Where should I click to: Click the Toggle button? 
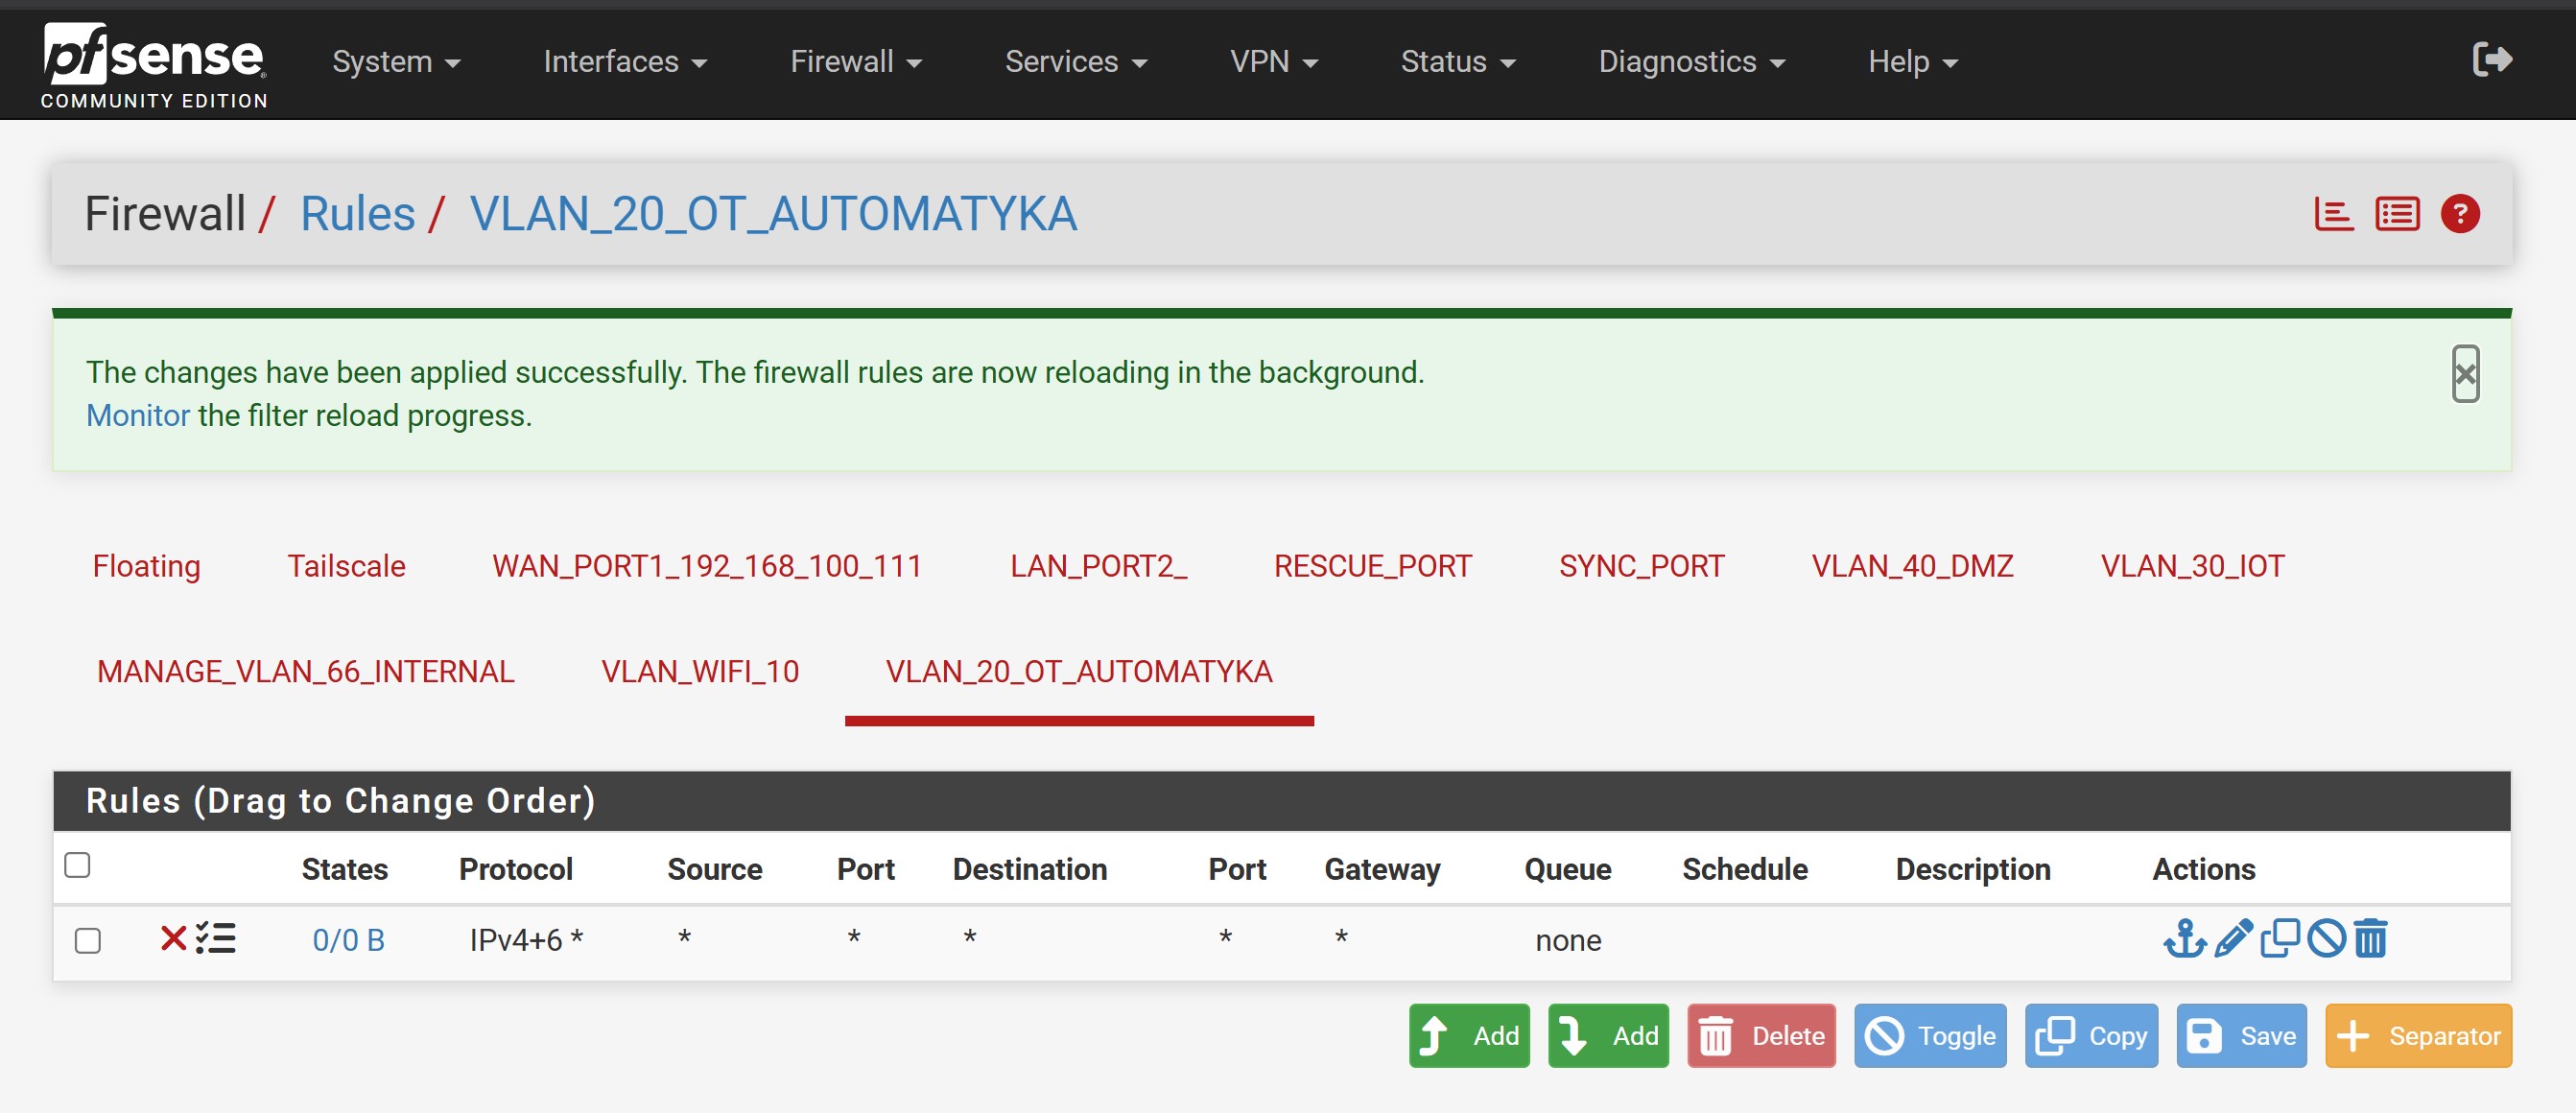pos(1930,1036)
